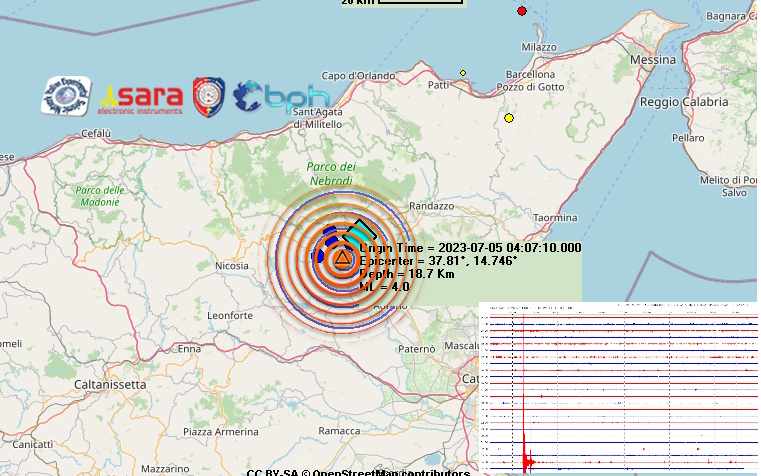761x476 pixels.
Task: Click the Origin Time text line
Action: [470, 248]
